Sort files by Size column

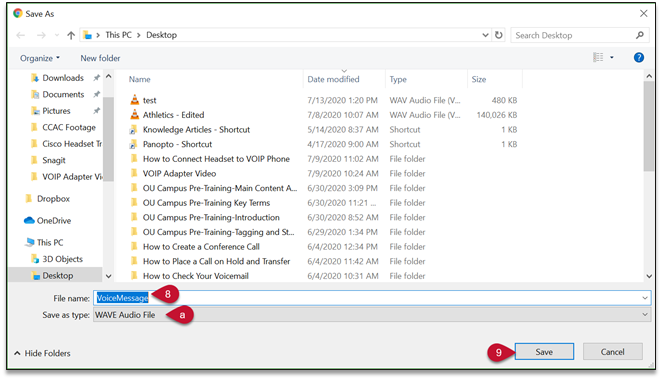[x=479, y=79]
